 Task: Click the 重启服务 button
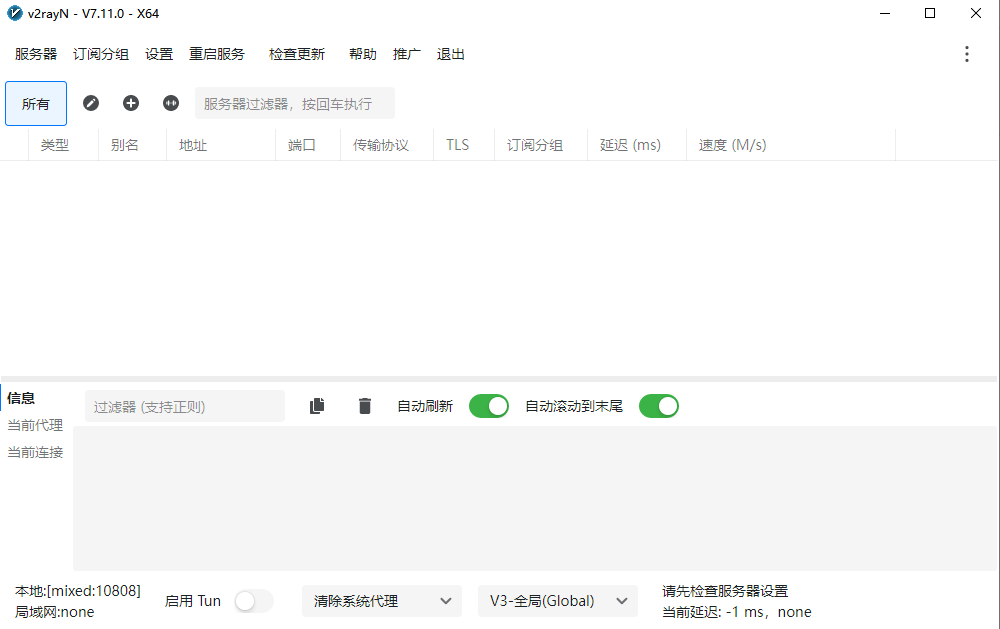[217, 54]
